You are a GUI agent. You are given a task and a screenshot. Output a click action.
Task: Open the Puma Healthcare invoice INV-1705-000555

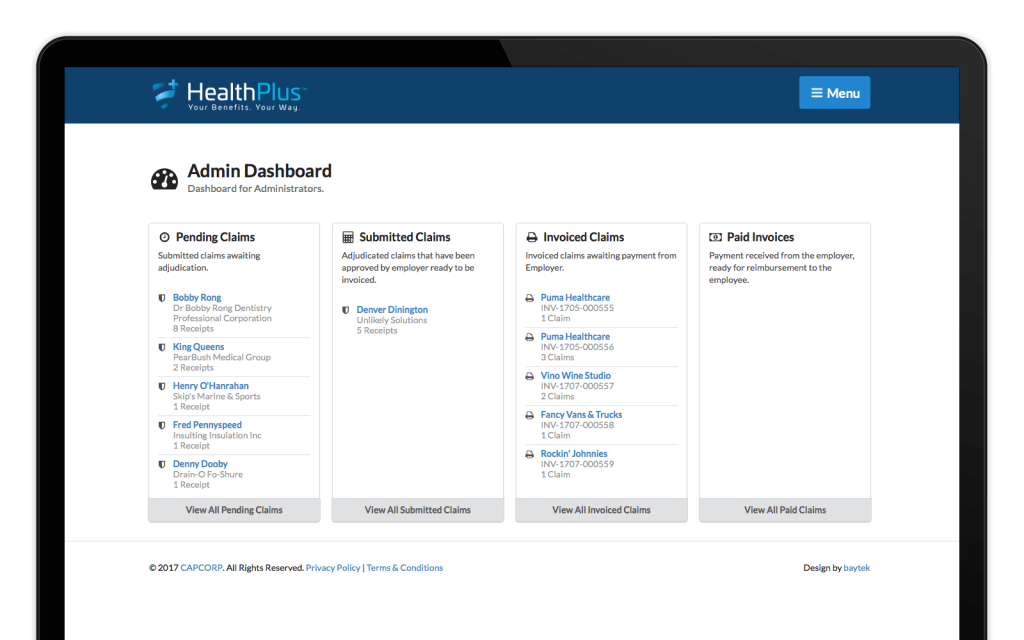click(x=575, y=297)
